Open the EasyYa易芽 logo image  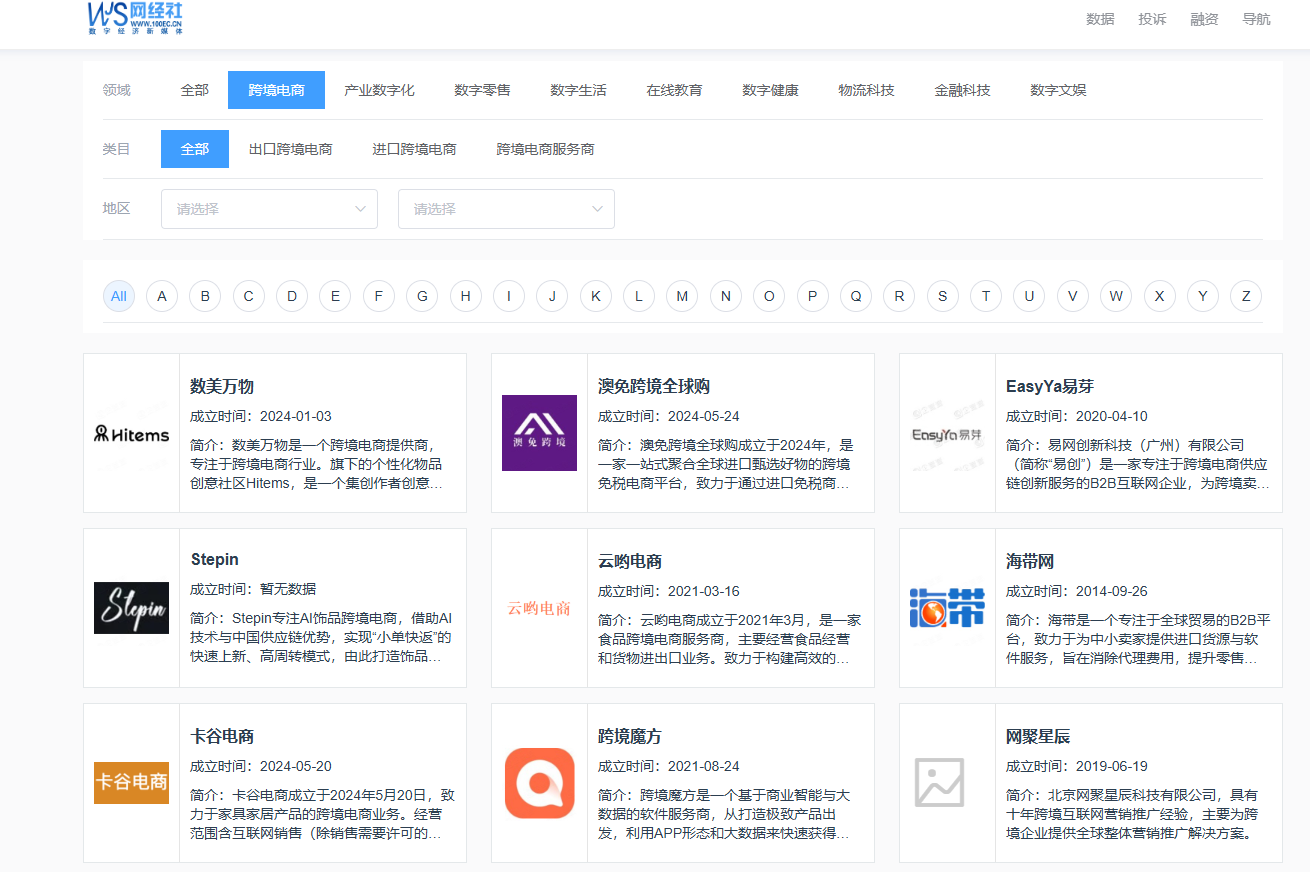[947, 434]
